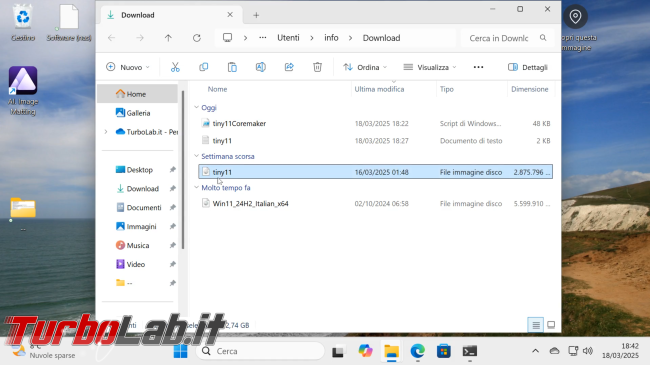
Task: Select Win11_24H2_Italian_x64 disk image
Action: [x=375, y=204]
